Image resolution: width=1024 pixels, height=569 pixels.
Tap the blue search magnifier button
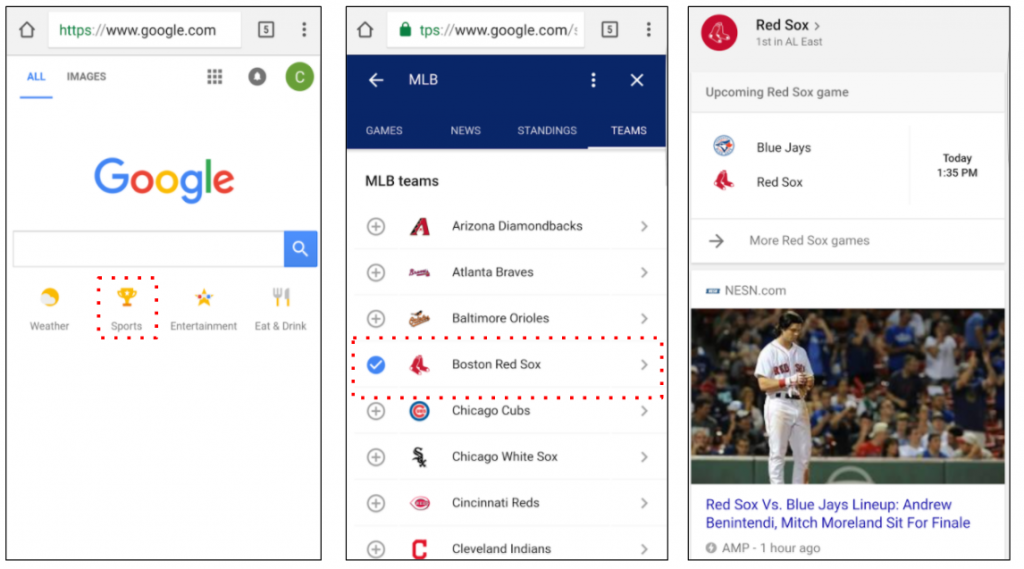pyautogui.click(x=300, y=248)
